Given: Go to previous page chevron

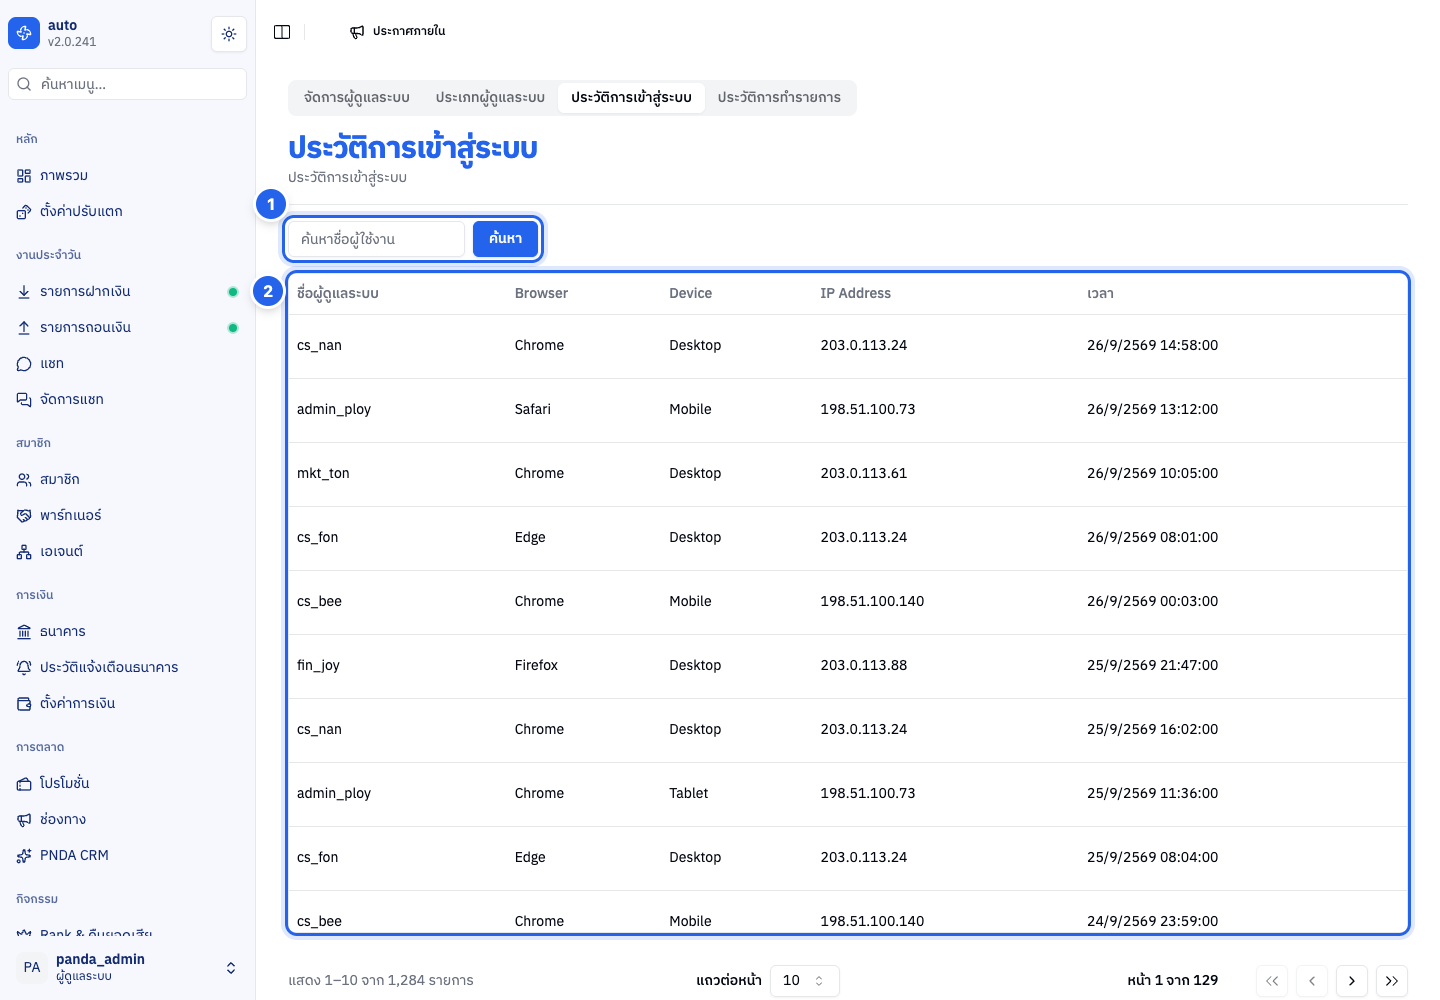Looking at the screenshot, I should pos(1312,981).
